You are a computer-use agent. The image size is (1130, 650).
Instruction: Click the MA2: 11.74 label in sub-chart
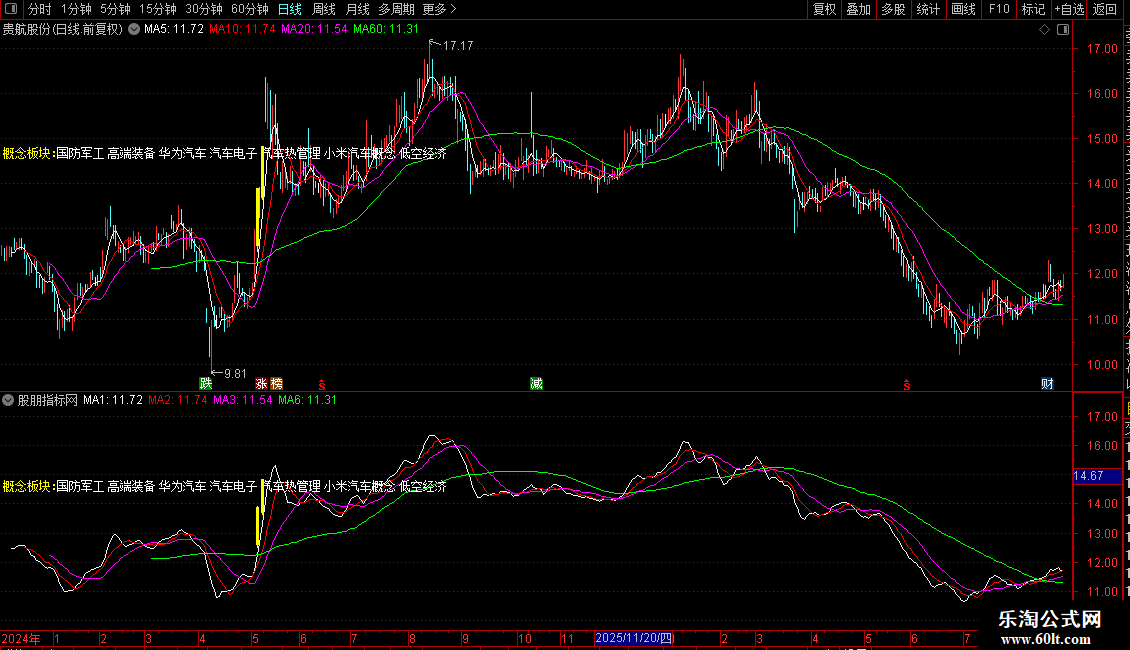177,400
